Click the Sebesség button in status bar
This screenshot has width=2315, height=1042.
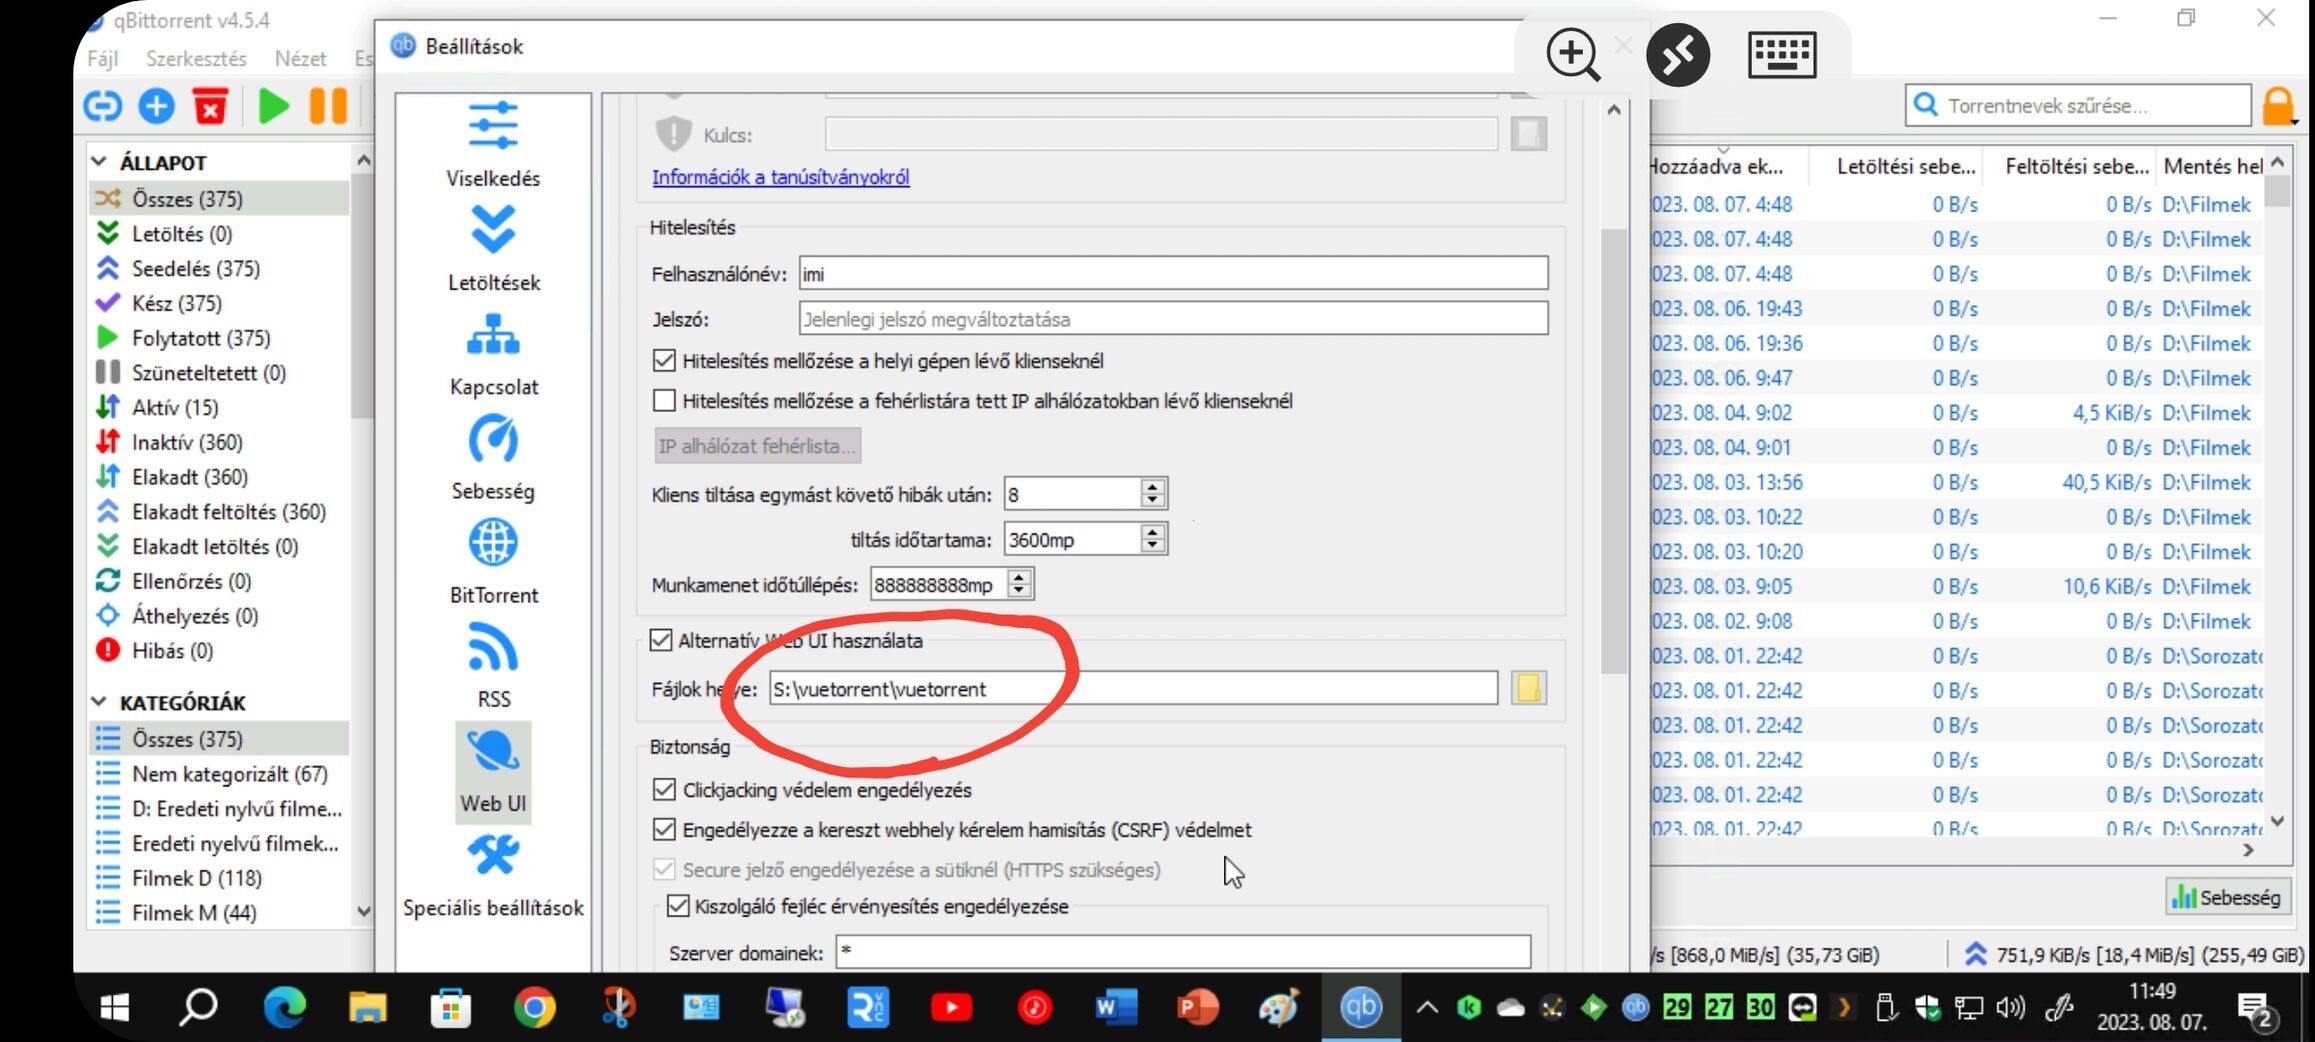coord(2228,897)
